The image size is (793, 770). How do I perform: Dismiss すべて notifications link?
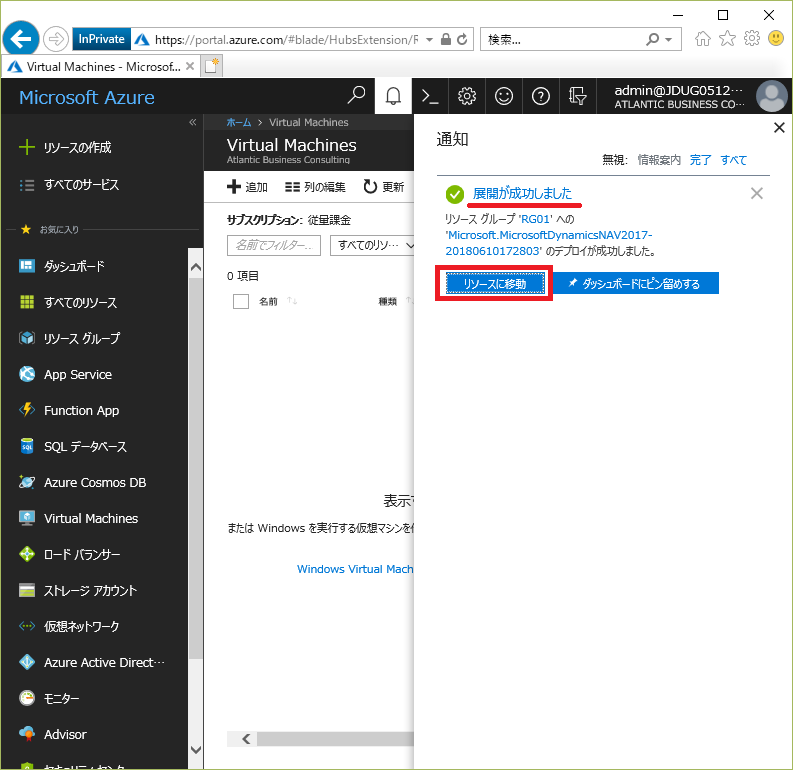coord(734,160)
